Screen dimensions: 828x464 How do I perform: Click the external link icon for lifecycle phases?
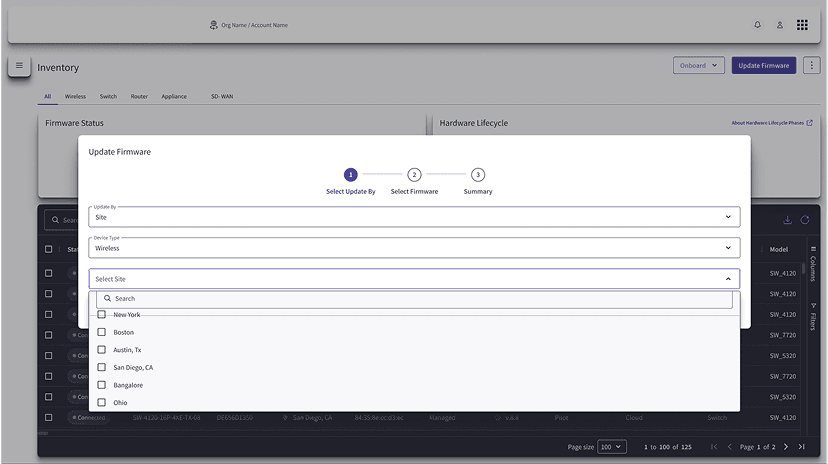(810, 123)
